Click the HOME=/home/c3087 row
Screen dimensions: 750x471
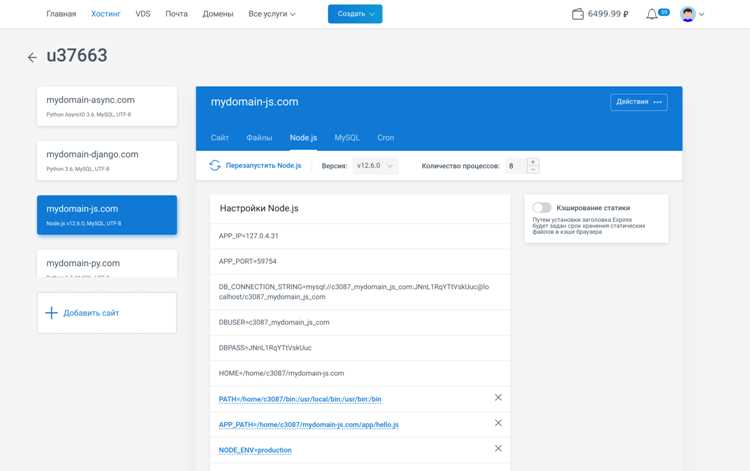tap(360, 373)
